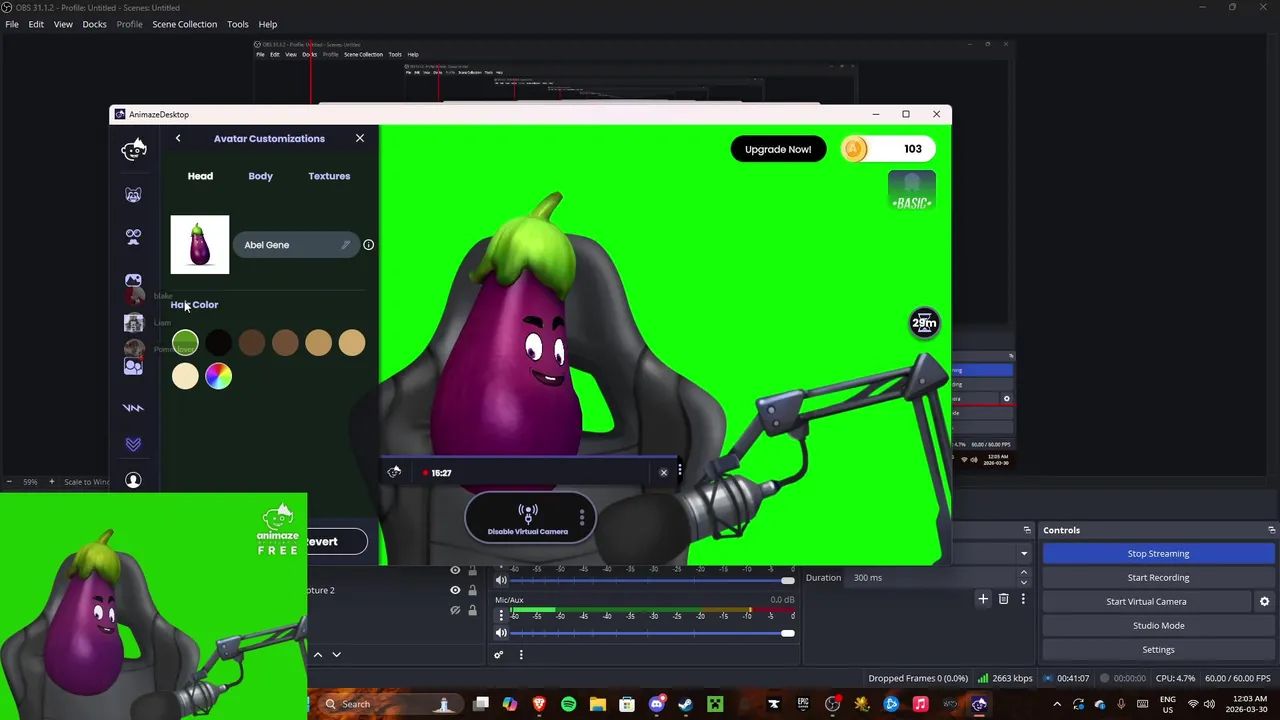Open the Edit menu in OBS

click(x=36, y=24)
